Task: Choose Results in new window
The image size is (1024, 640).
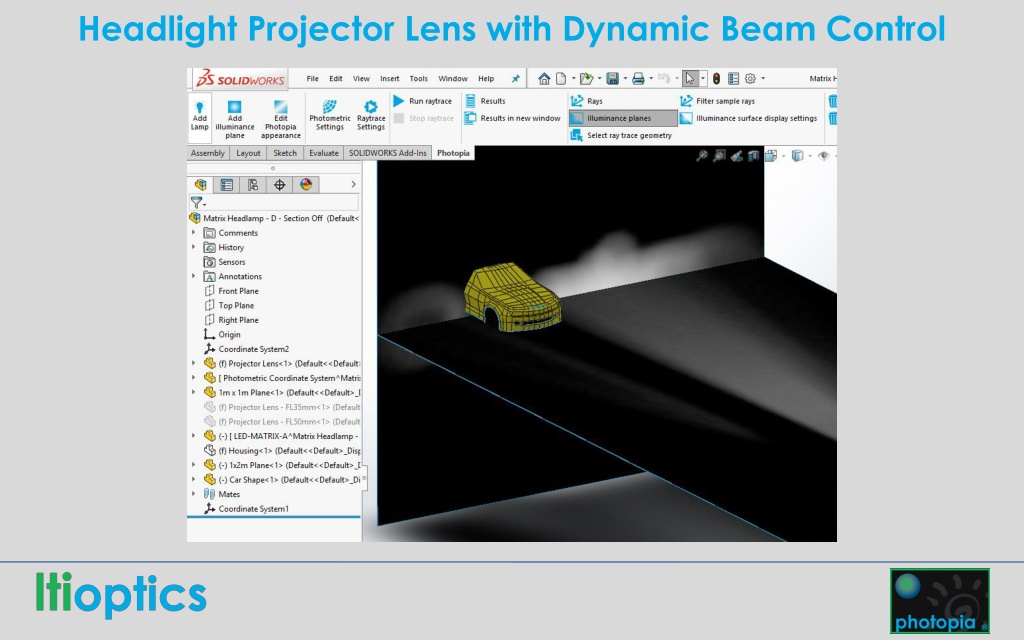Action: [513, 118]
